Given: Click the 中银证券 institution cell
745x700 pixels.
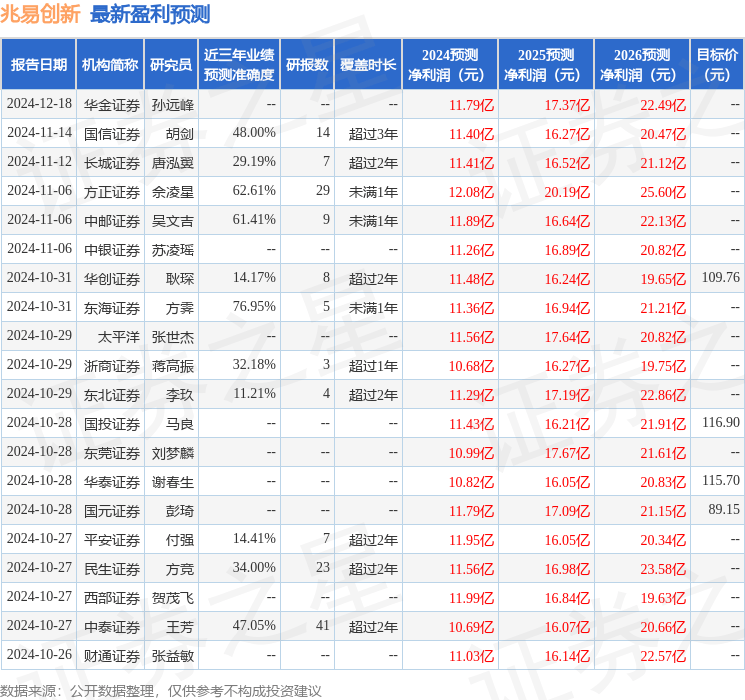Looking at the screenshot, I should click(x=112, y=250).
